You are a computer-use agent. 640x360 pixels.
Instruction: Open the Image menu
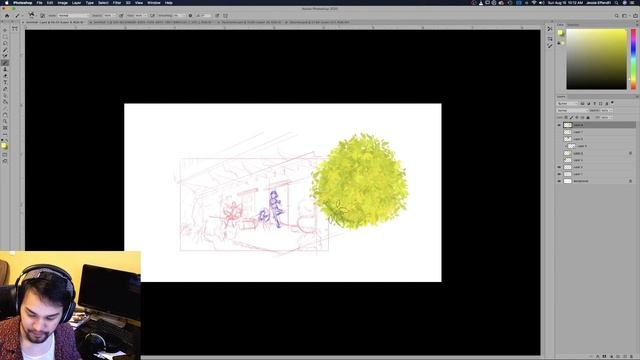tap(62, 2)
